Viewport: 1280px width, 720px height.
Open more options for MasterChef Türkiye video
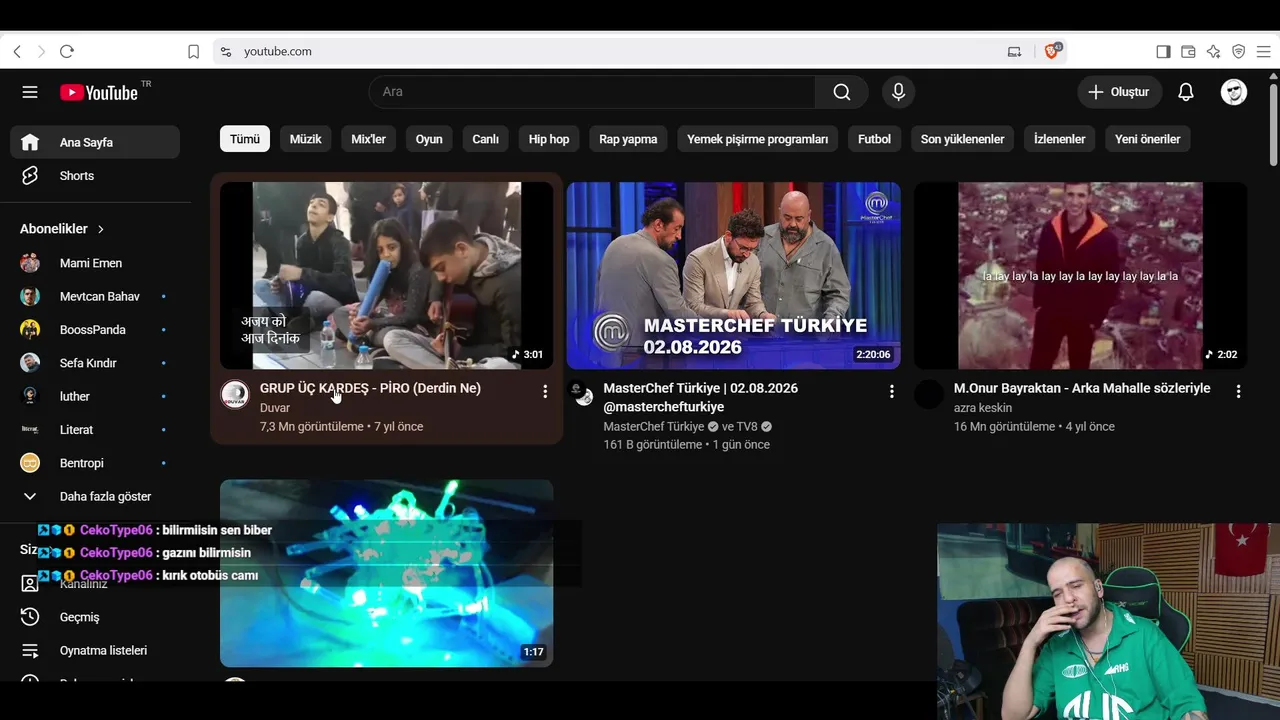[892, 392]
